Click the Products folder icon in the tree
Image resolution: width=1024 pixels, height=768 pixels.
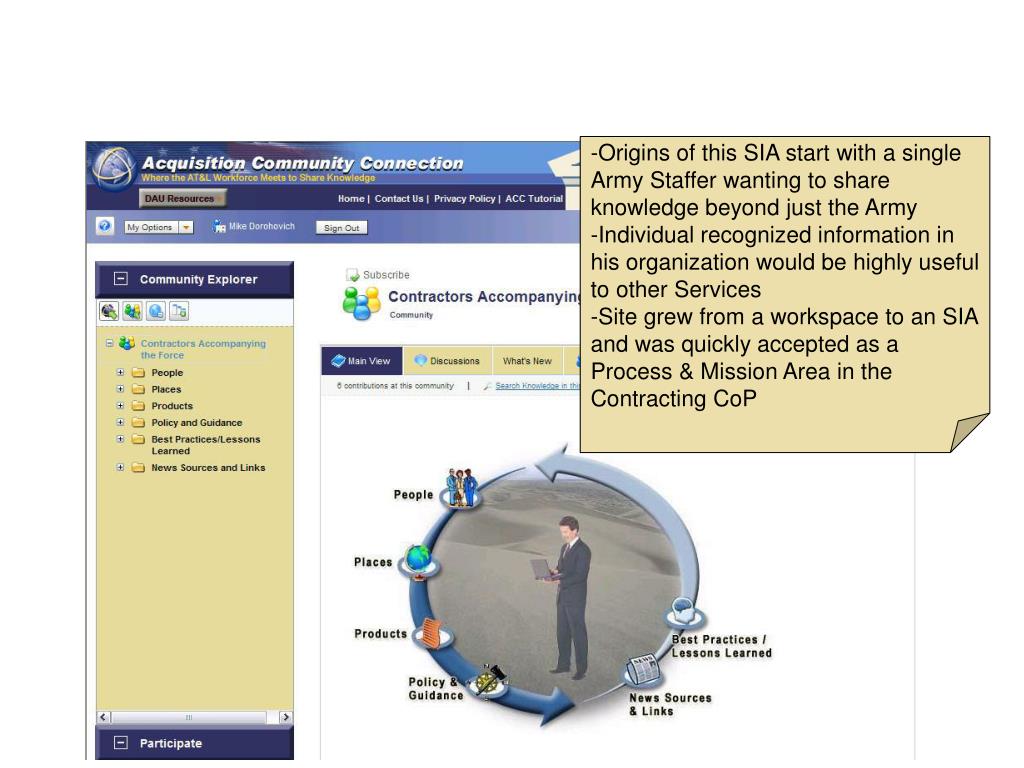(138, 406)
